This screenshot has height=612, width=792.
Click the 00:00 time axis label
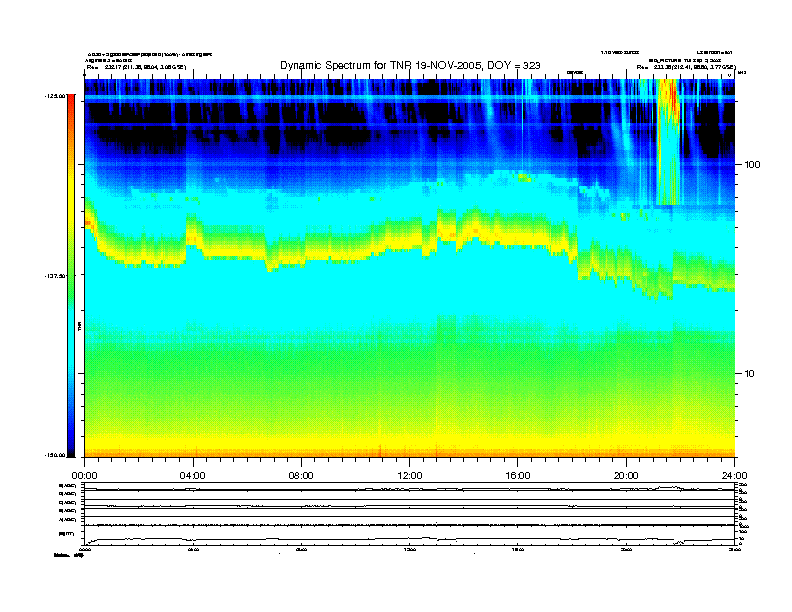tap(84, 476)
